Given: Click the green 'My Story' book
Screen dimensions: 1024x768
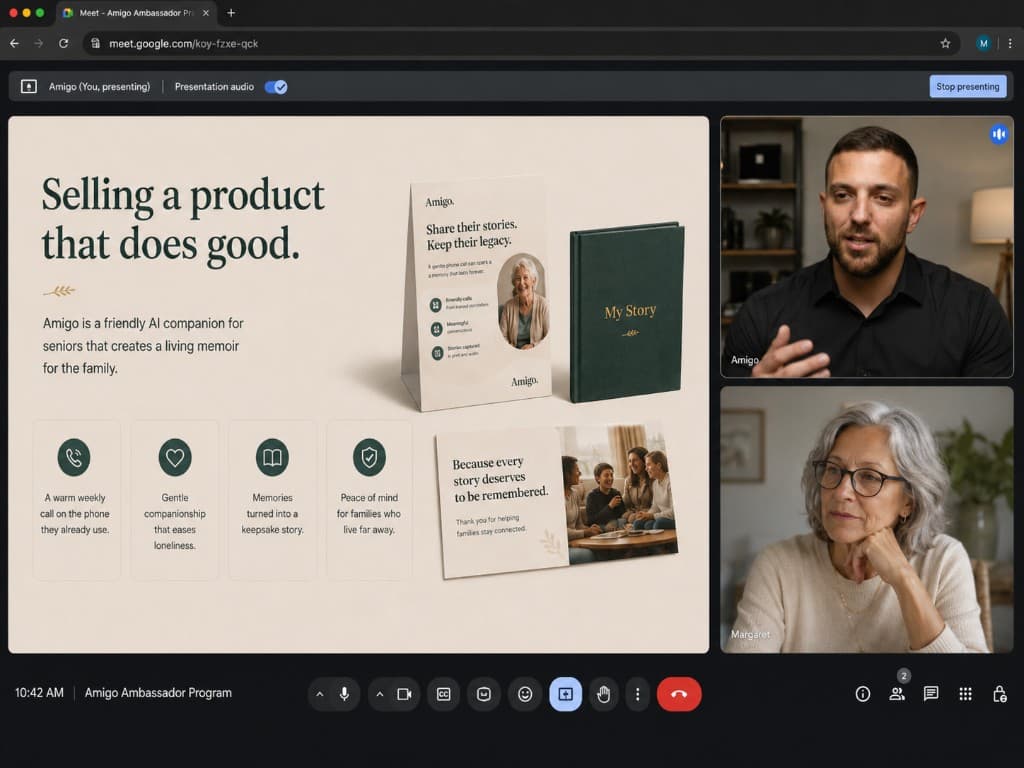Looking at the screenshot, I should [x=627, y=313].
